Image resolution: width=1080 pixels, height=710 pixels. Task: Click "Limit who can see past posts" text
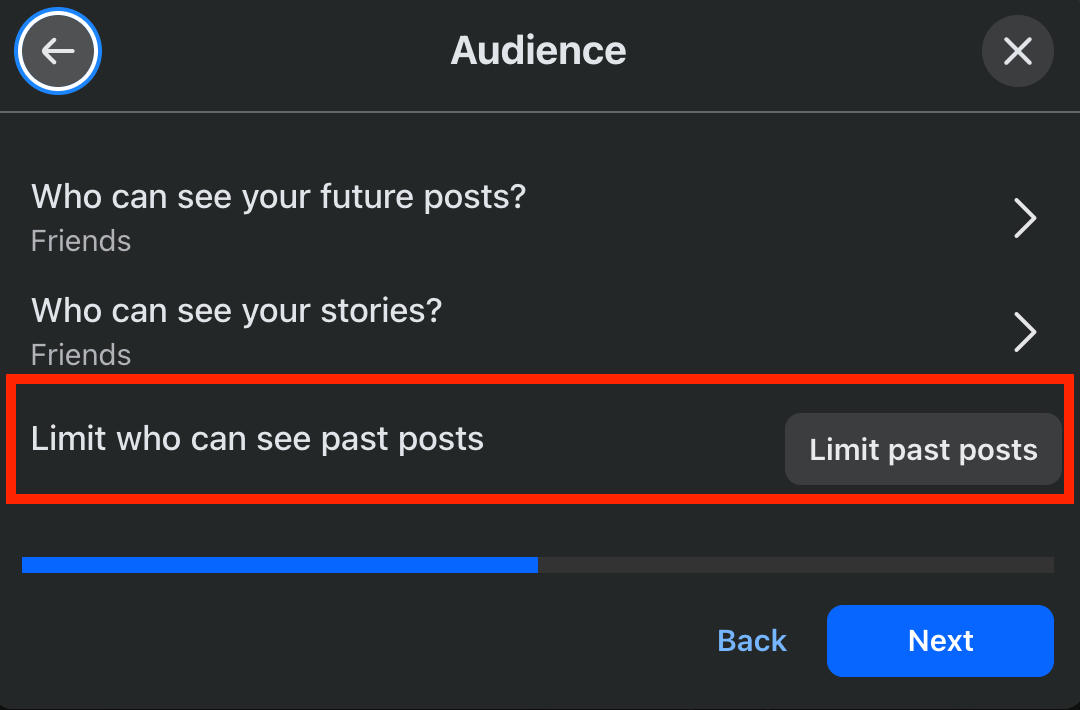(x=257, y=439)
